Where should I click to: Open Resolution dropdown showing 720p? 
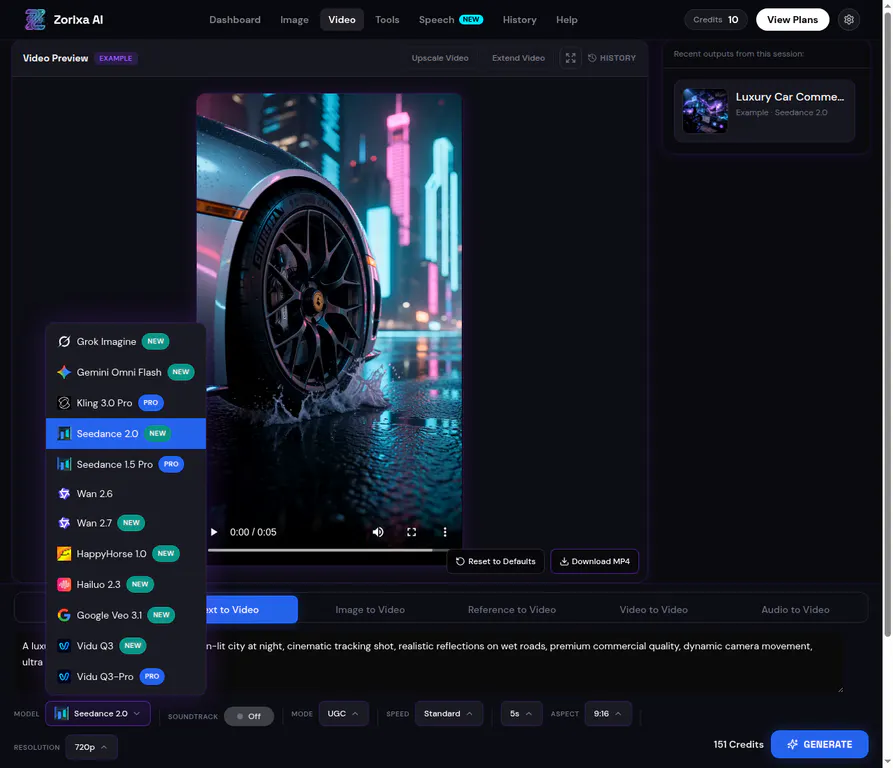(91, 748)
